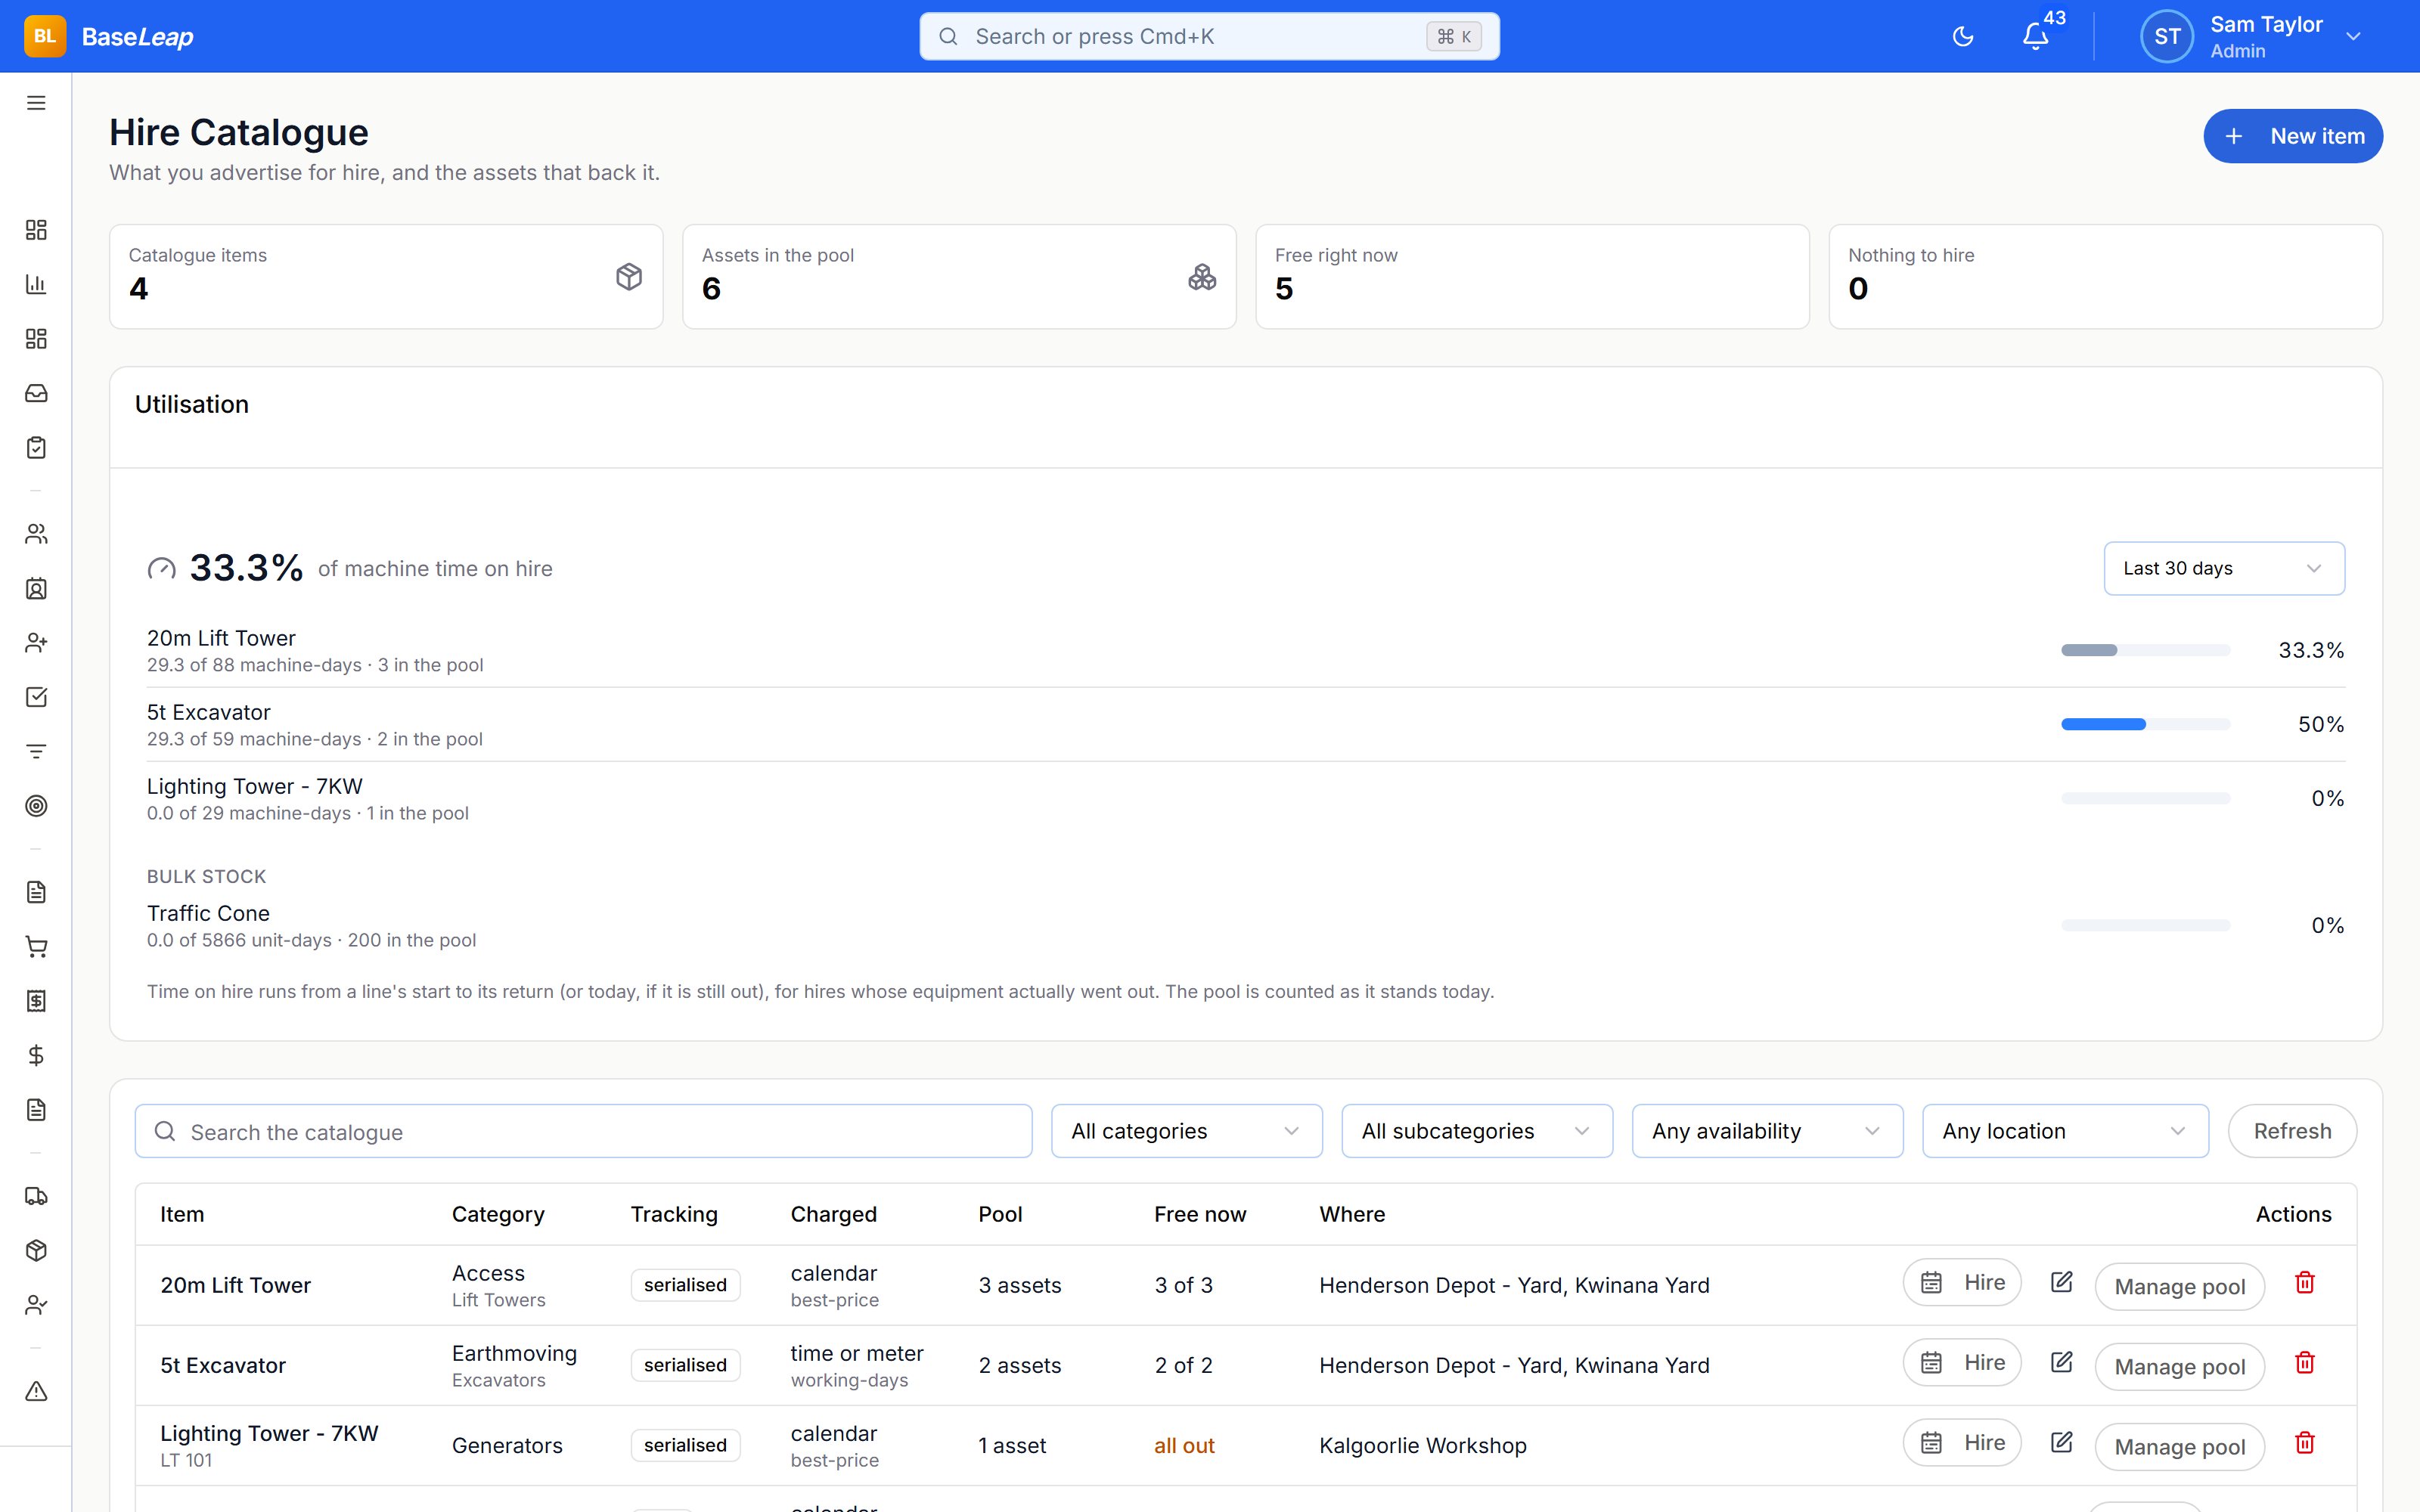The image size is (2420, 1512).
Task: Edit the 5t Excavator item
Action: (2061, 1362)
